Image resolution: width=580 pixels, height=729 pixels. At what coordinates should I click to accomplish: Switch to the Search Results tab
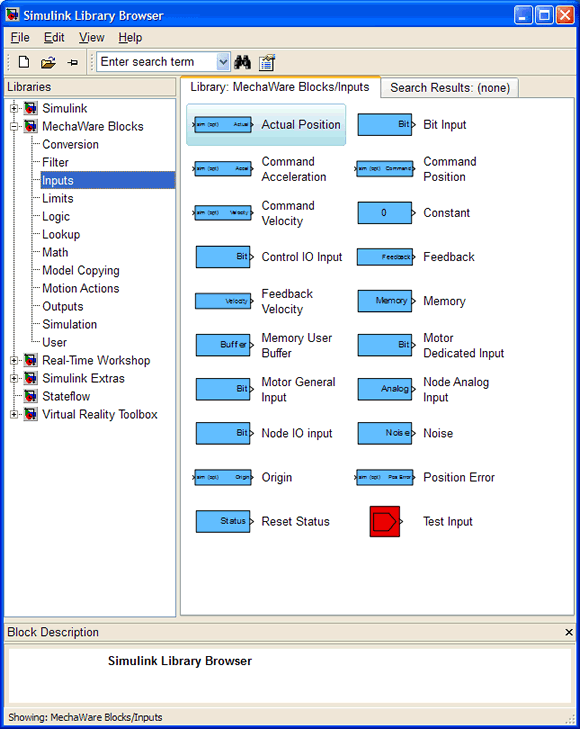point(450,88)
